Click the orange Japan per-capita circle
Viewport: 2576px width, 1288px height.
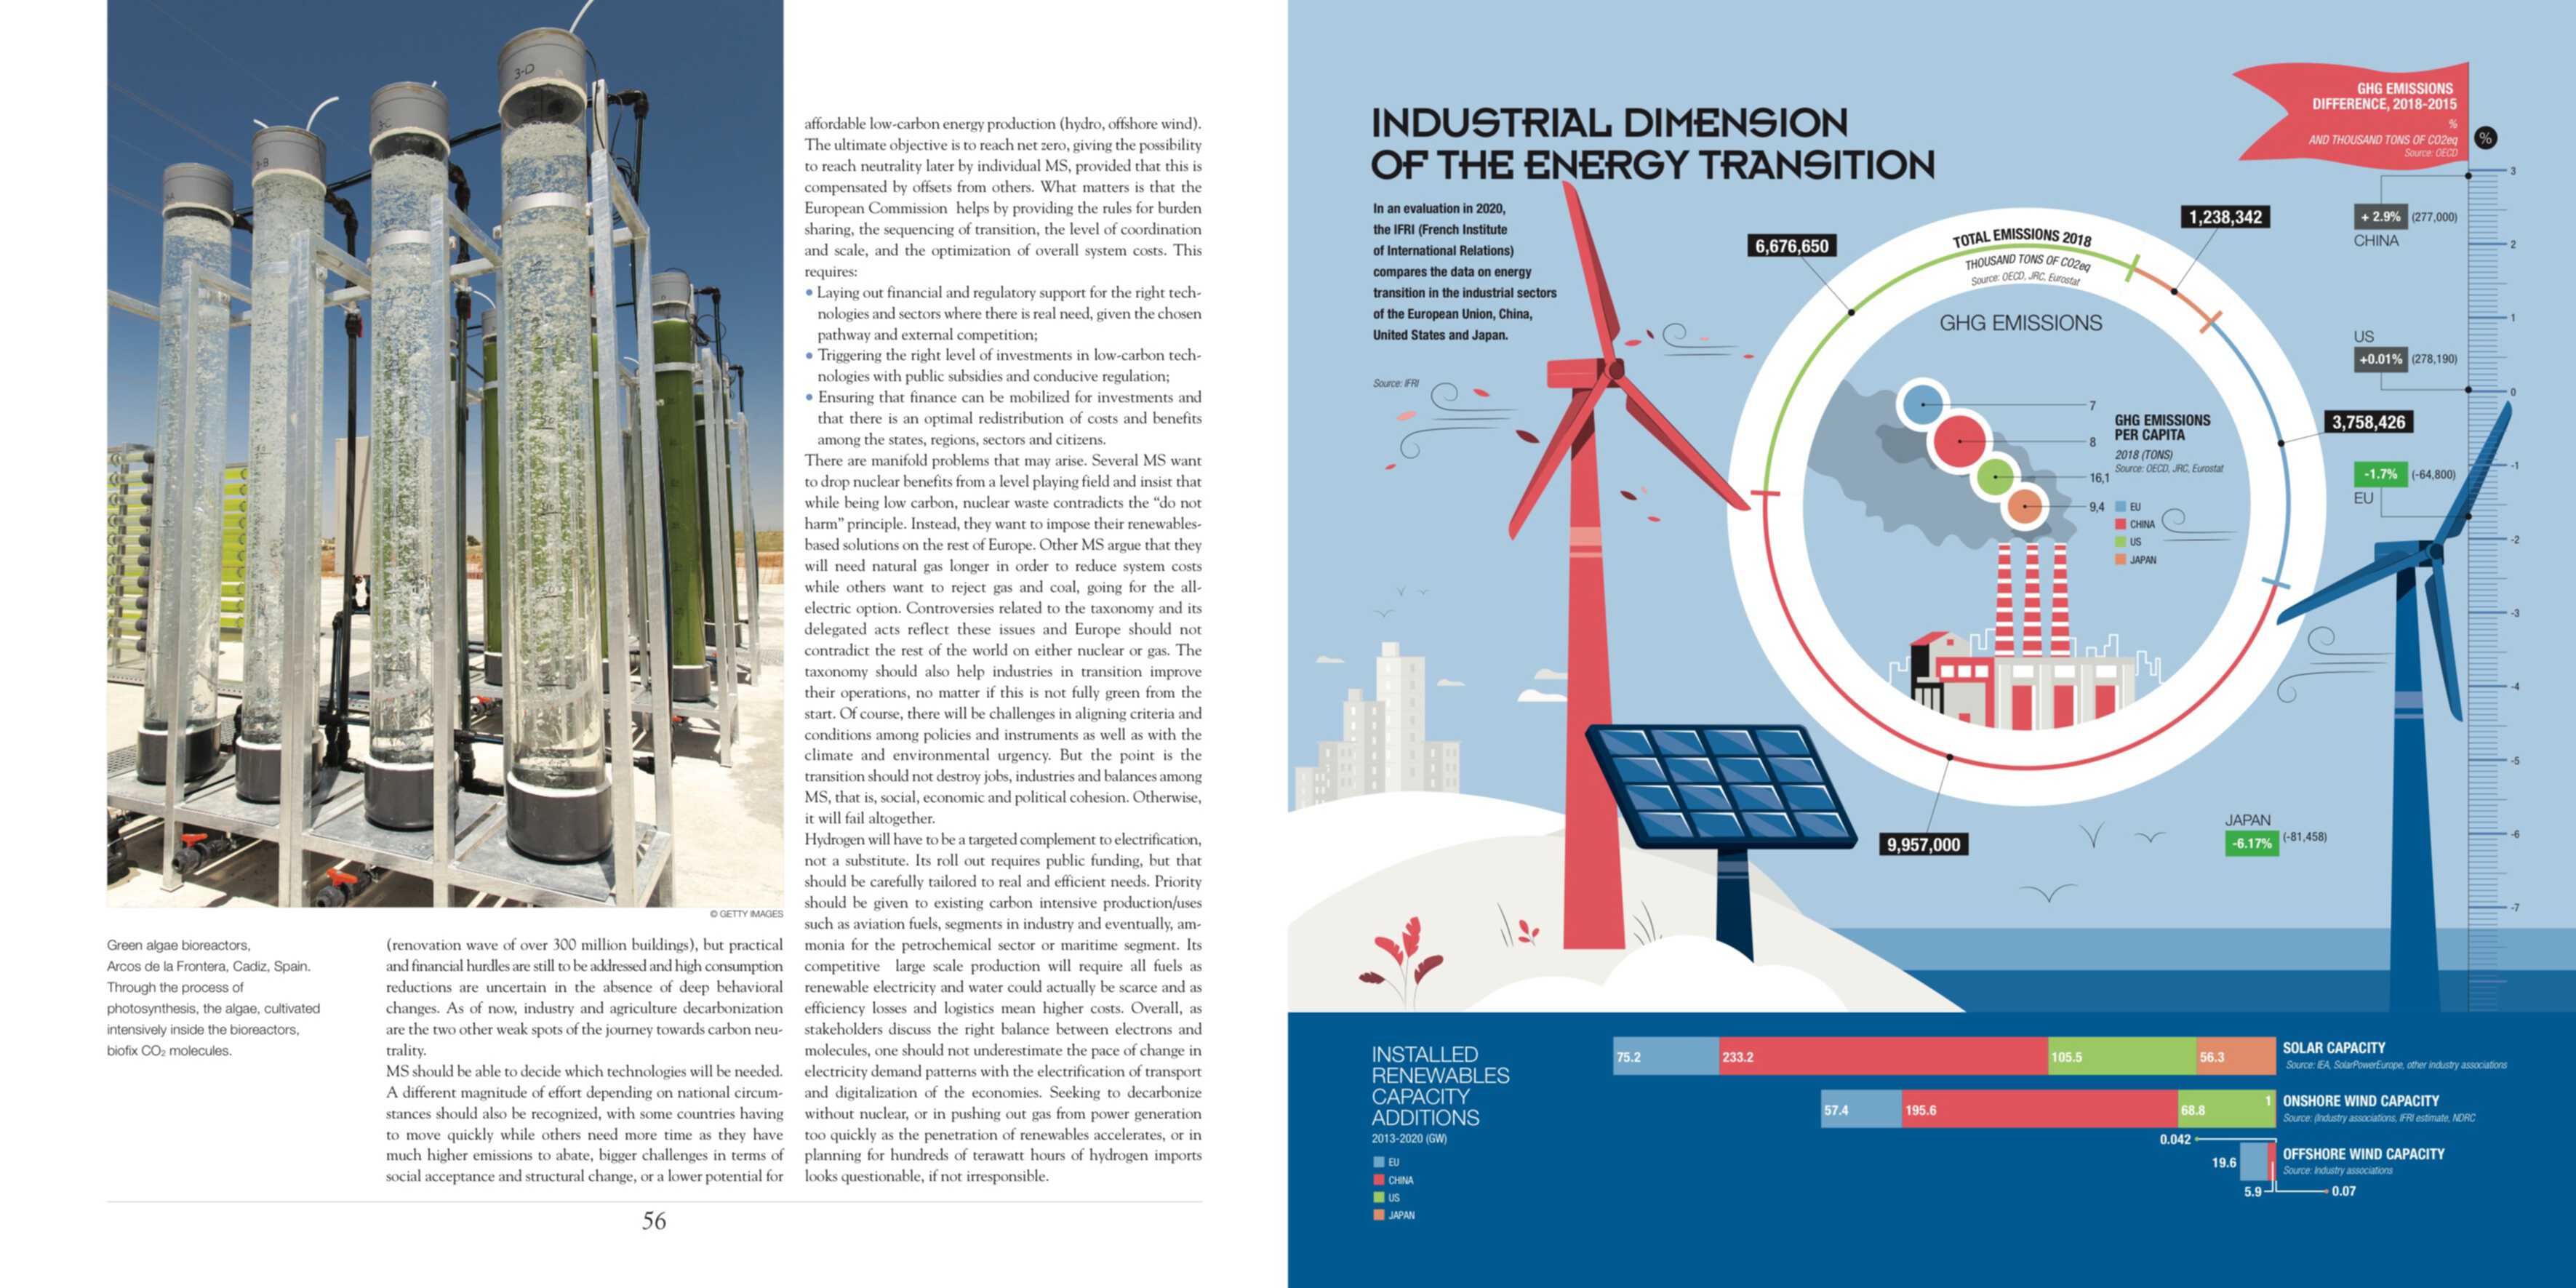[x=2024, y=506]
